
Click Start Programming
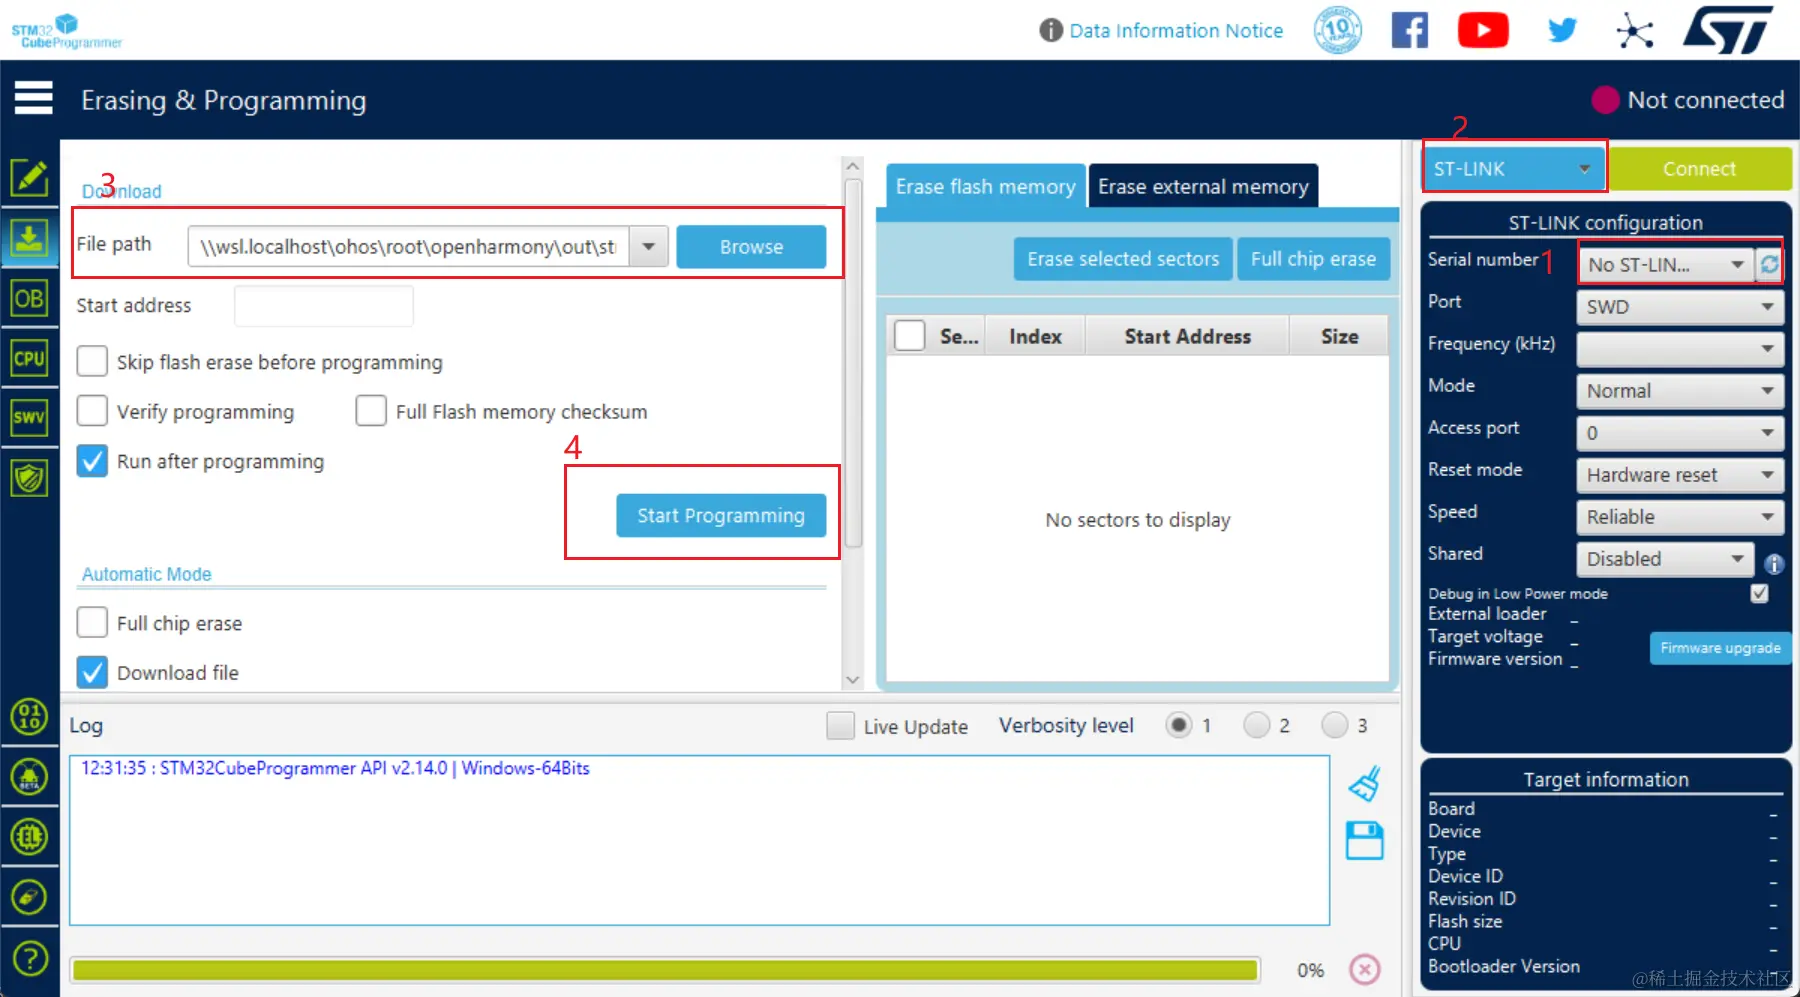[x=721, y=515]
